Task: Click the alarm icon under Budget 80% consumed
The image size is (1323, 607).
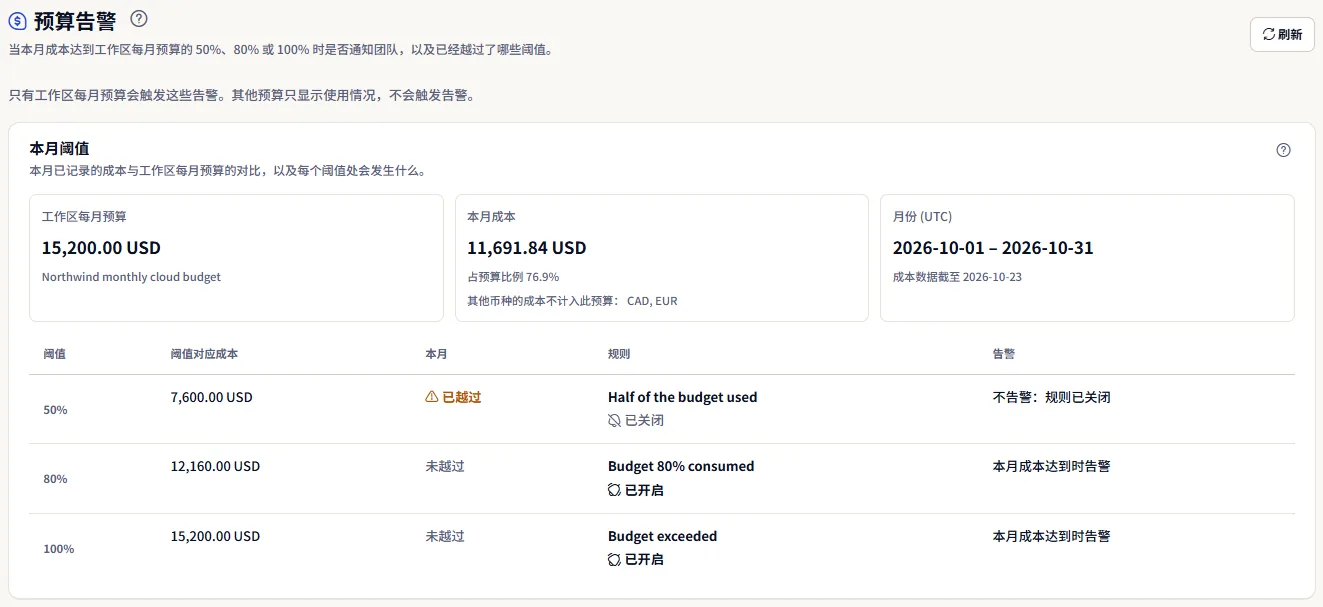Action: (614, 490)
